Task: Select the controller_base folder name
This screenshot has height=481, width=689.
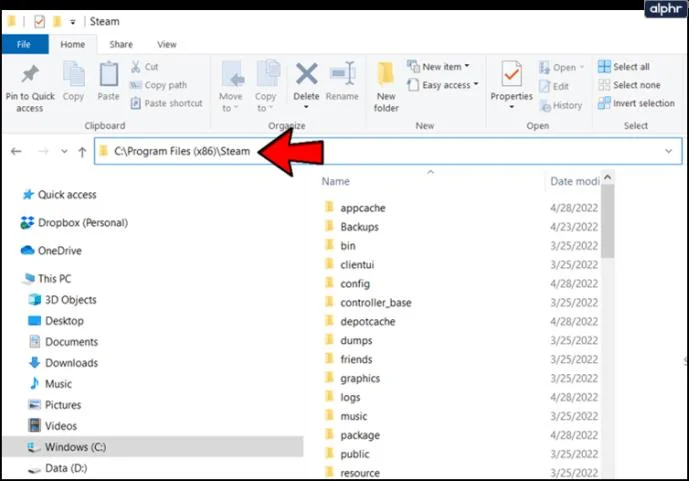Action: (376, 303)
